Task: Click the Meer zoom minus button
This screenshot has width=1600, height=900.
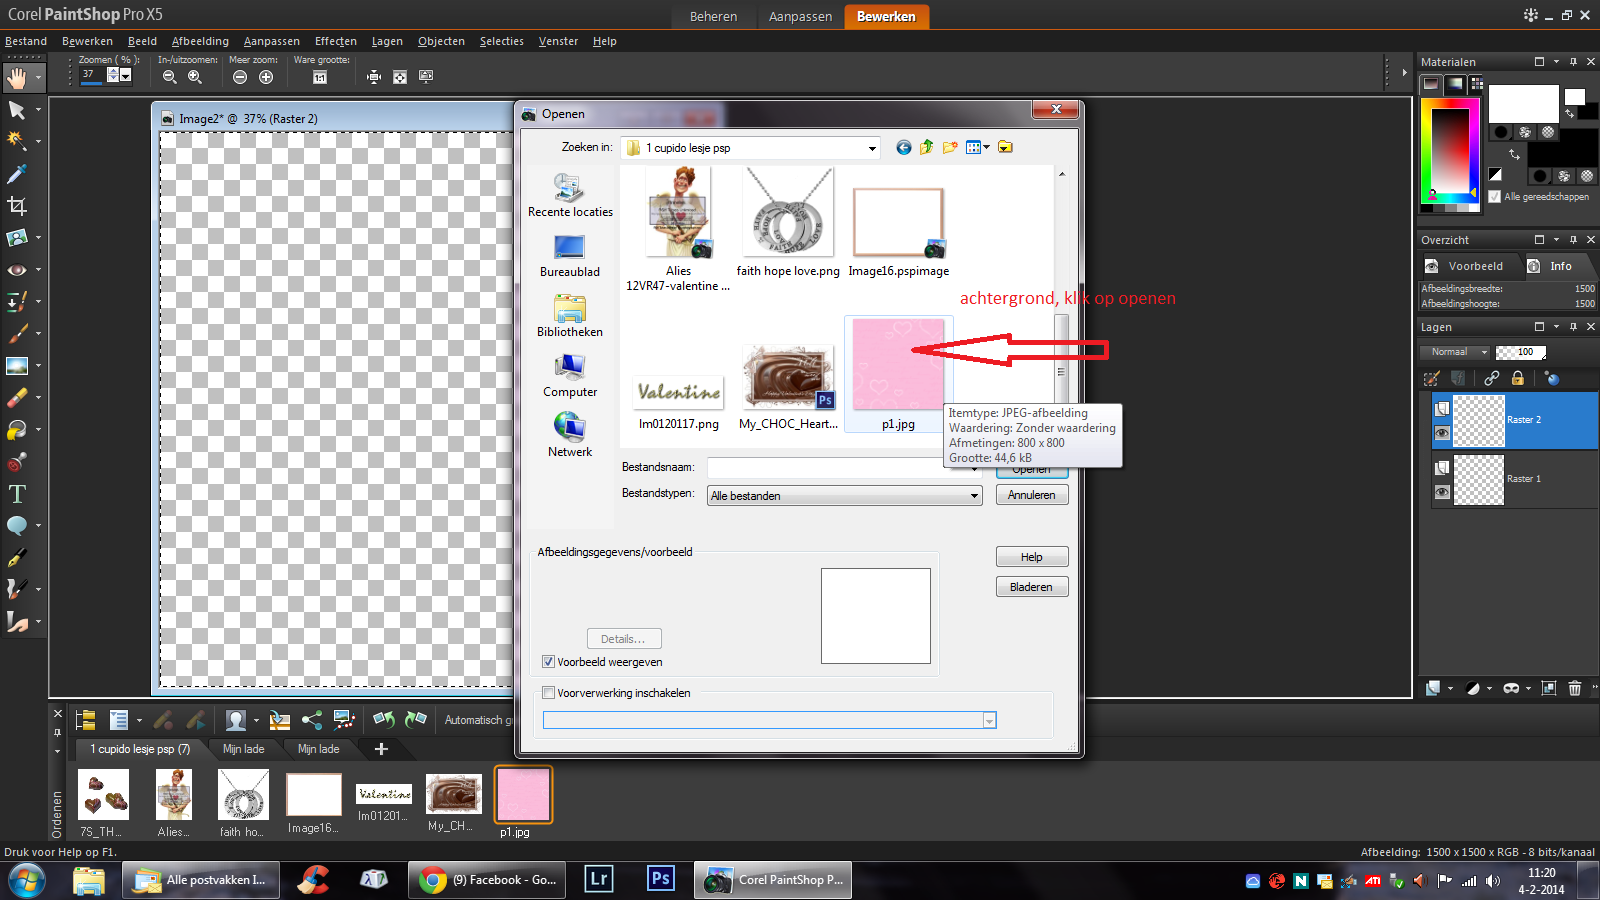Action: pos(240,77)
